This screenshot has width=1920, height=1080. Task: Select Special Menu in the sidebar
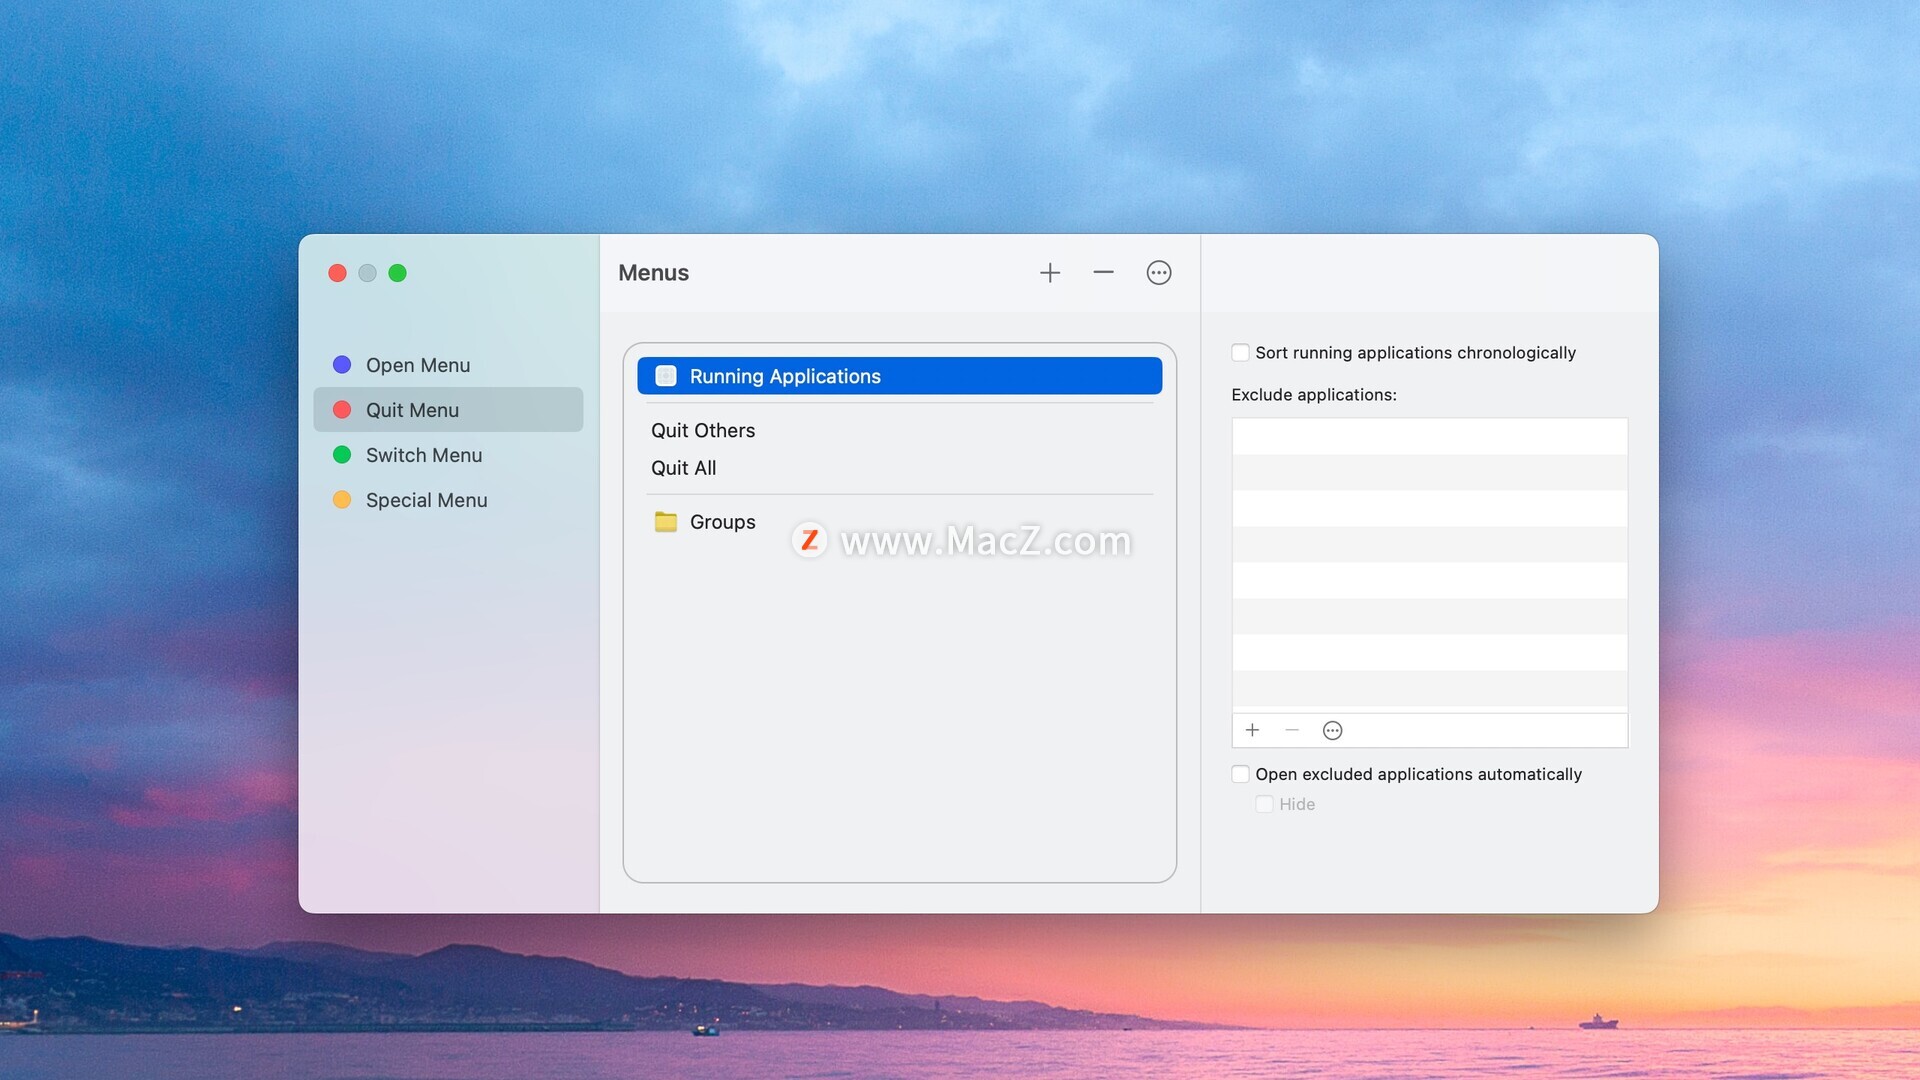[426, 500]
